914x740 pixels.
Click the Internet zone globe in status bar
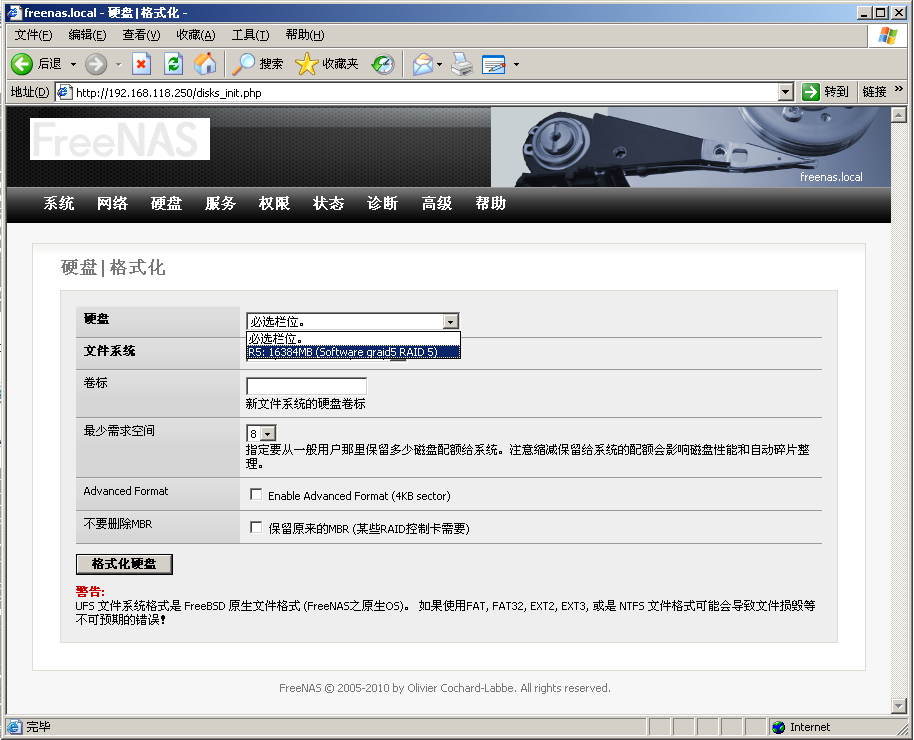(778, 727)
